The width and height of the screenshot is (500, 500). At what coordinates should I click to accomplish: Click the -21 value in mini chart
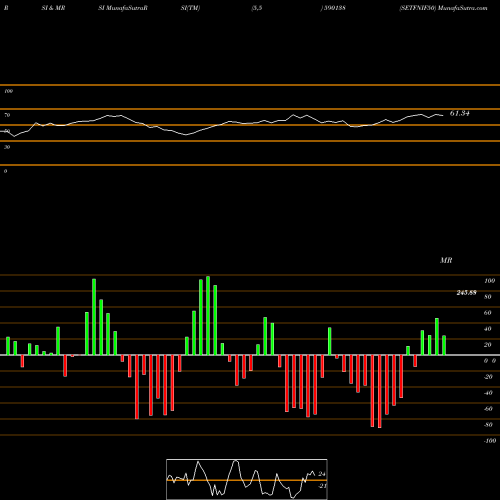coord(322,486)
